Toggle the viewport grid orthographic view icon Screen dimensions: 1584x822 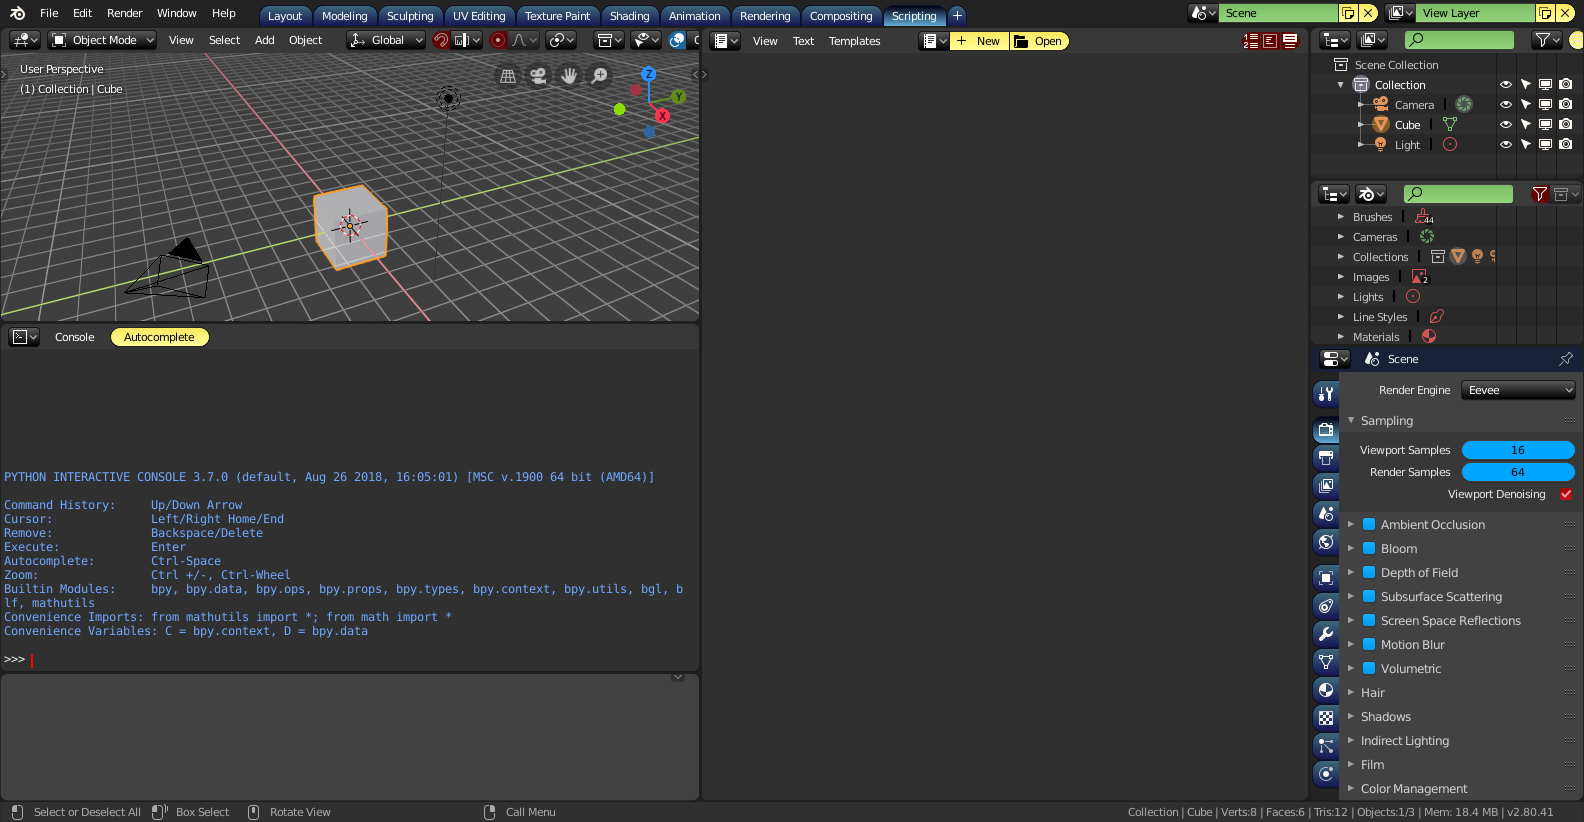coord(508,76)
